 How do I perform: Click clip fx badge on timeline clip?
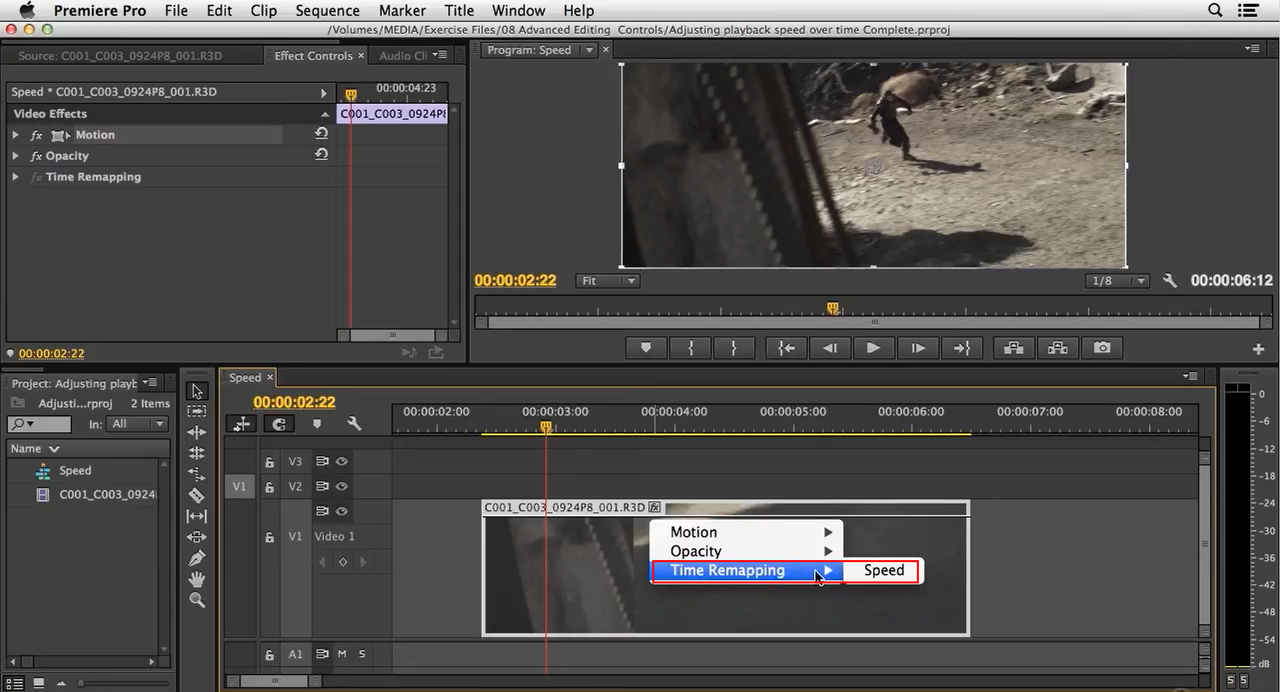click(x=655, y=507)
